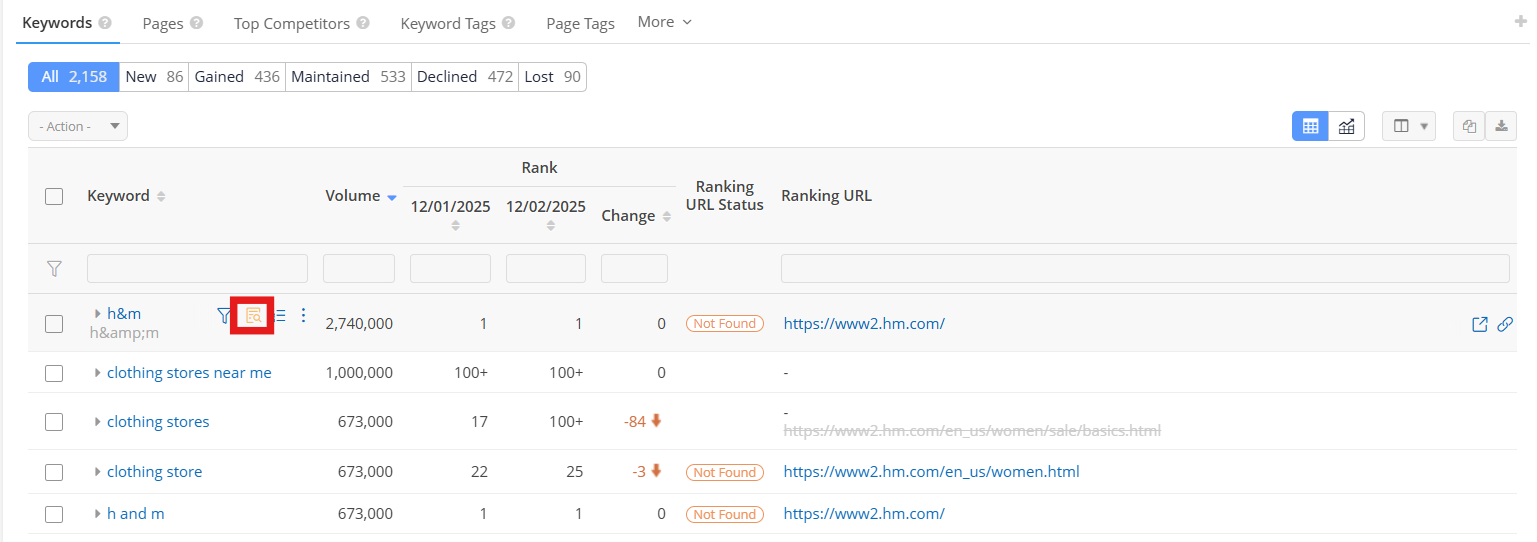Click the Keyword filter input field
The image size is (1537, 542).
[x=197, y=268]
